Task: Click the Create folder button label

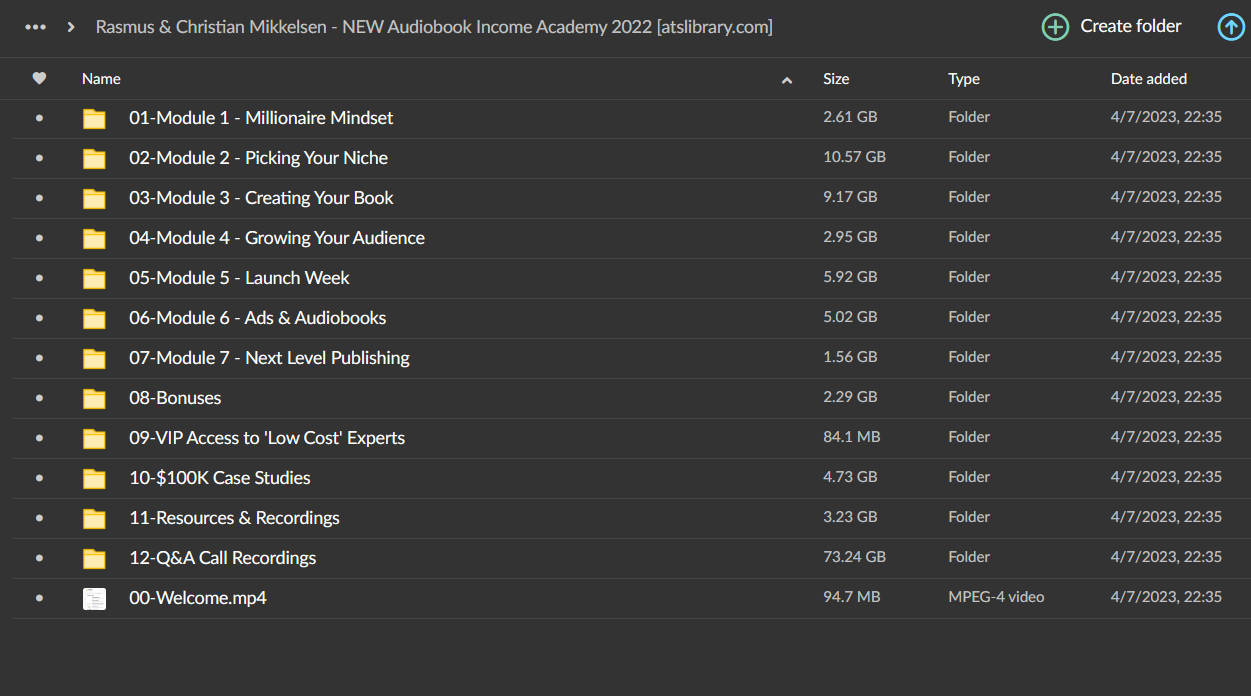Action: (1131, 27)
